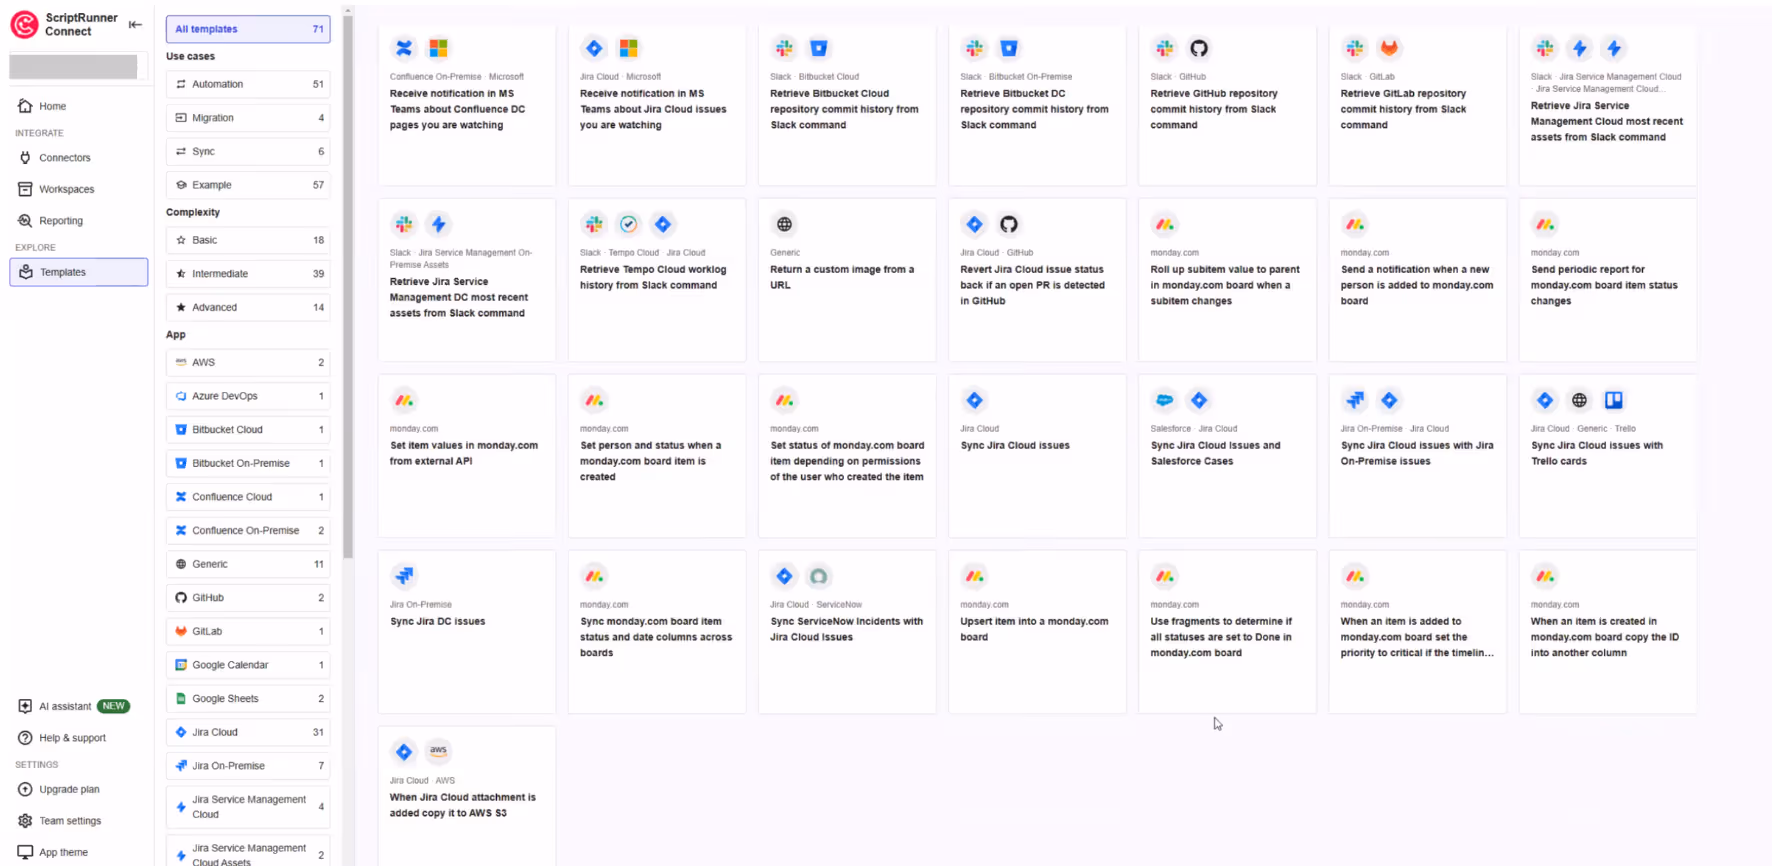Click the GitHub icon on the Retrieve GitHub repository card
Image resolution: width=1772 pixels, height=866 pixels.
pos(1199,48)
